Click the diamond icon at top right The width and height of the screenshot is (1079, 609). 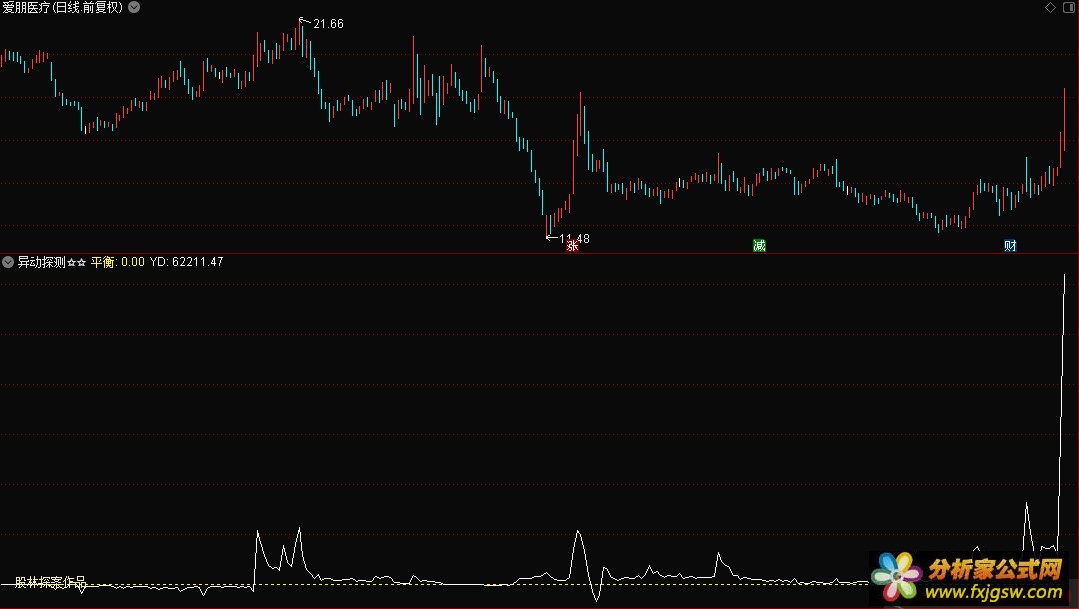(1050, 8)
